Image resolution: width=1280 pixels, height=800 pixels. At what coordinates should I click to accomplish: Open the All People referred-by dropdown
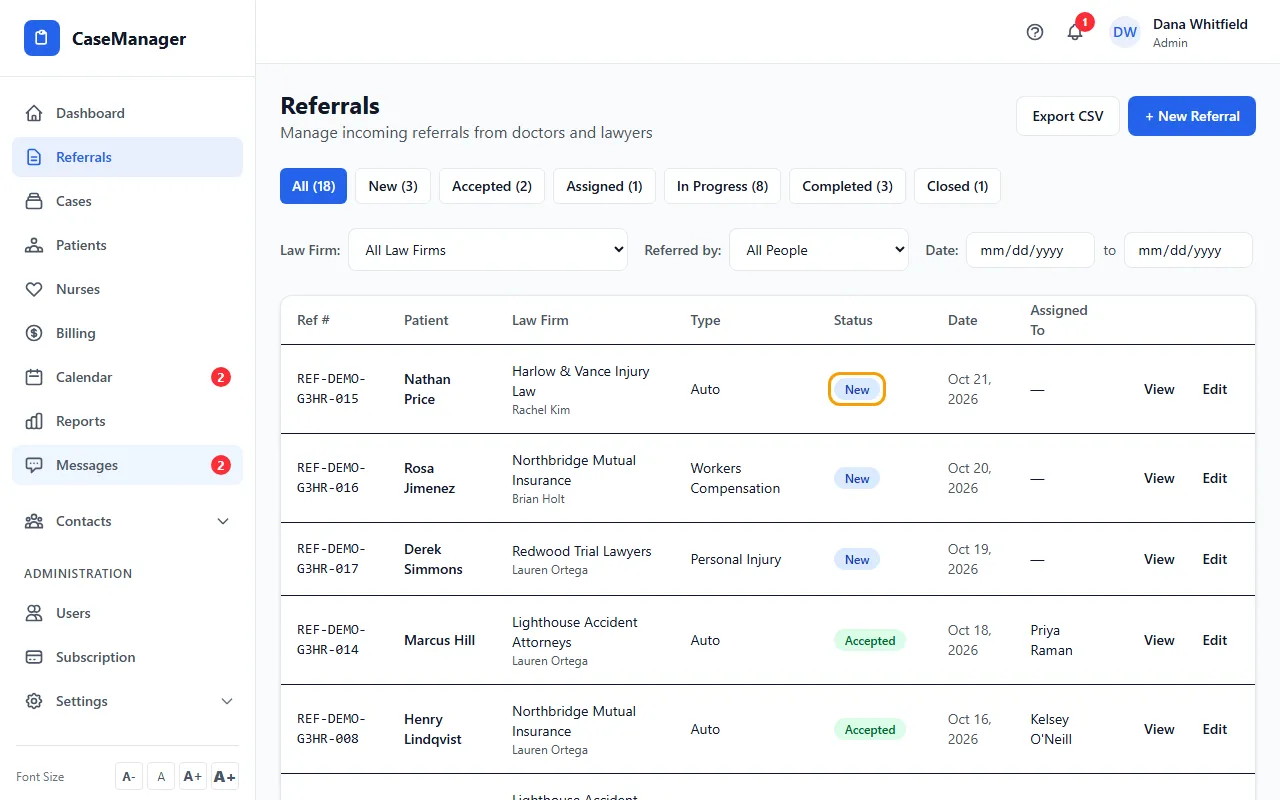pyautogui.click(x=819, y=250)
